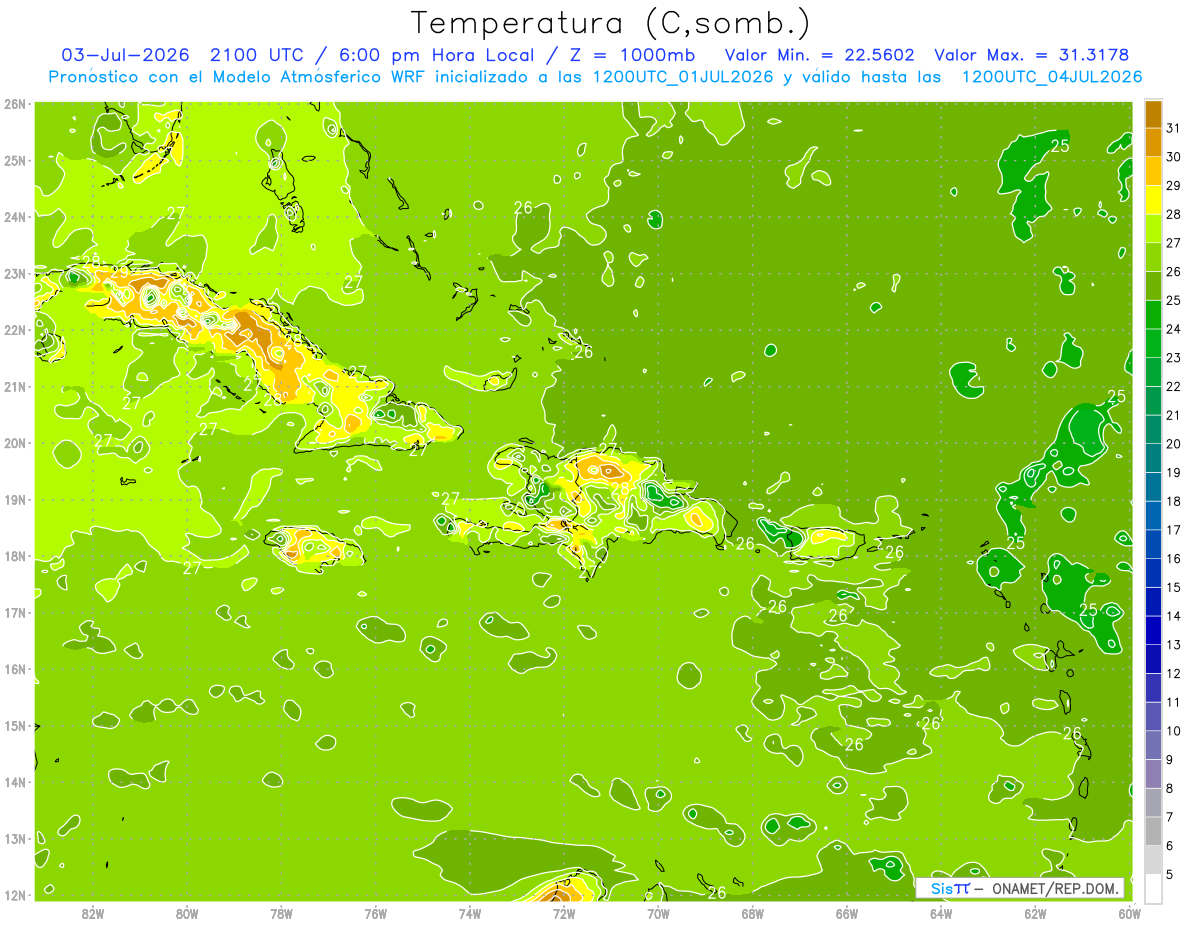The height and width of the screenshot is (927, 1200).
Task: Click the "22N" latitude axis label
Action: [x=15, y=330]
